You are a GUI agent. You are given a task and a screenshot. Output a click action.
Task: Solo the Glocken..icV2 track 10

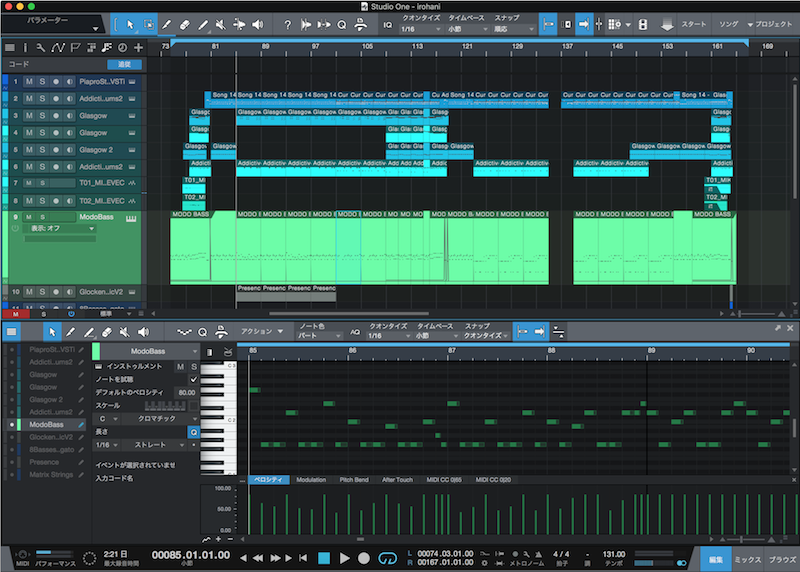click(42, 292)
